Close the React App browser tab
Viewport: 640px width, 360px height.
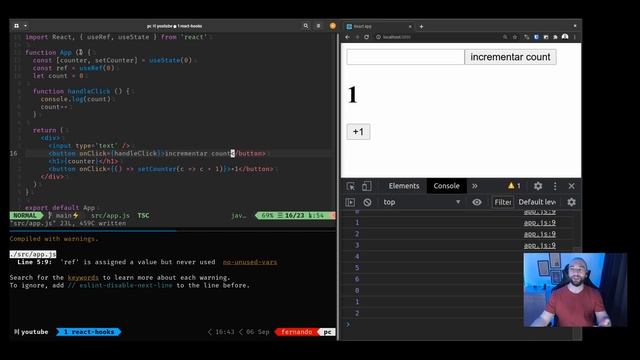[410, 27]
